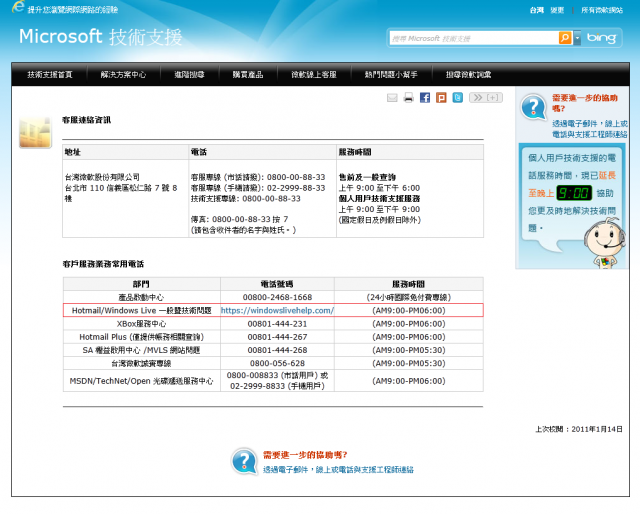
Task: Click the orange Plurk share icon
Action: (441, 98)
